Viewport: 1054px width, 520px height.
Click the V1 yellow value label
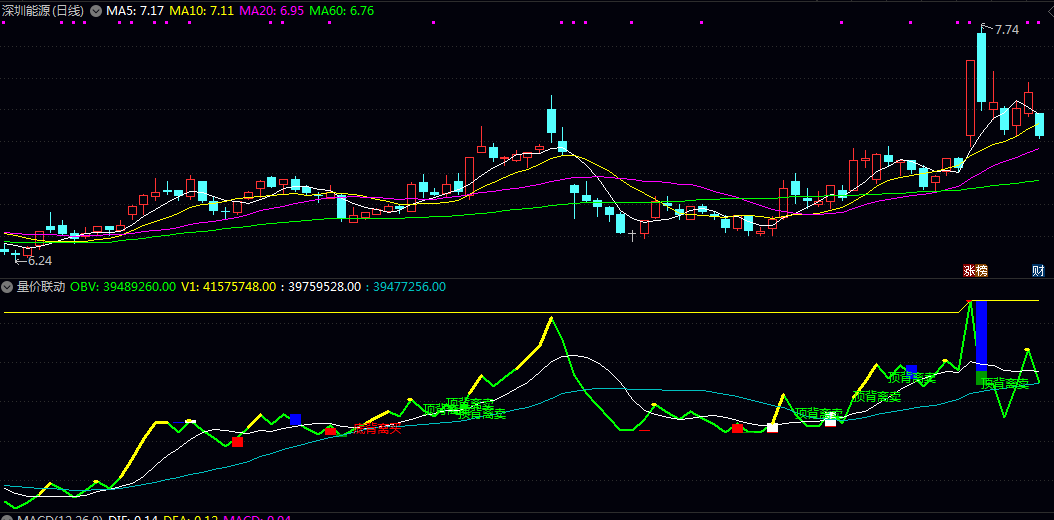tap(227, 287)
